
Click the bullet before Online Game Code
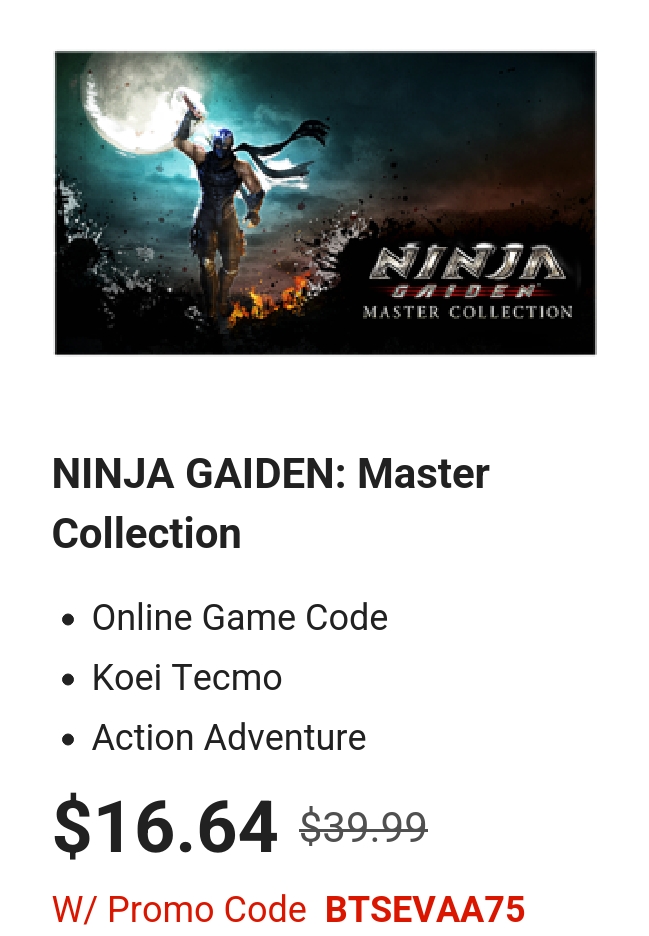68,620
